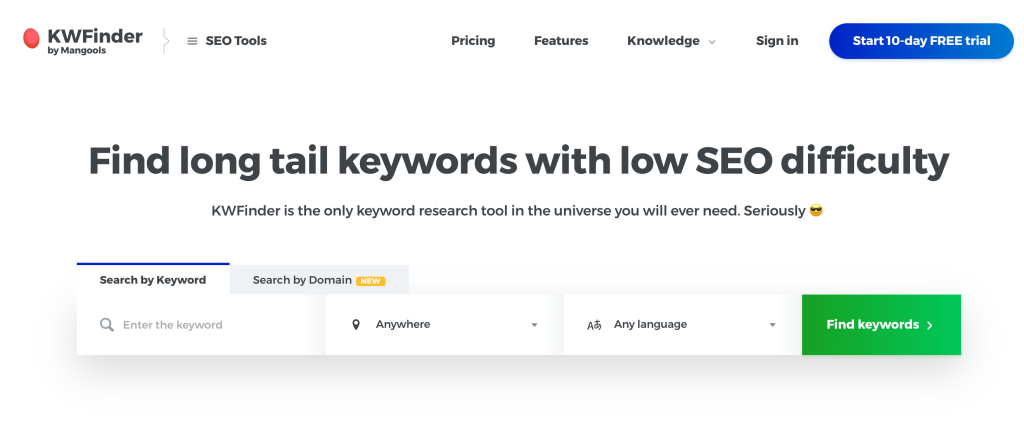Switch to the Search by Domain tab

point(302,280)
